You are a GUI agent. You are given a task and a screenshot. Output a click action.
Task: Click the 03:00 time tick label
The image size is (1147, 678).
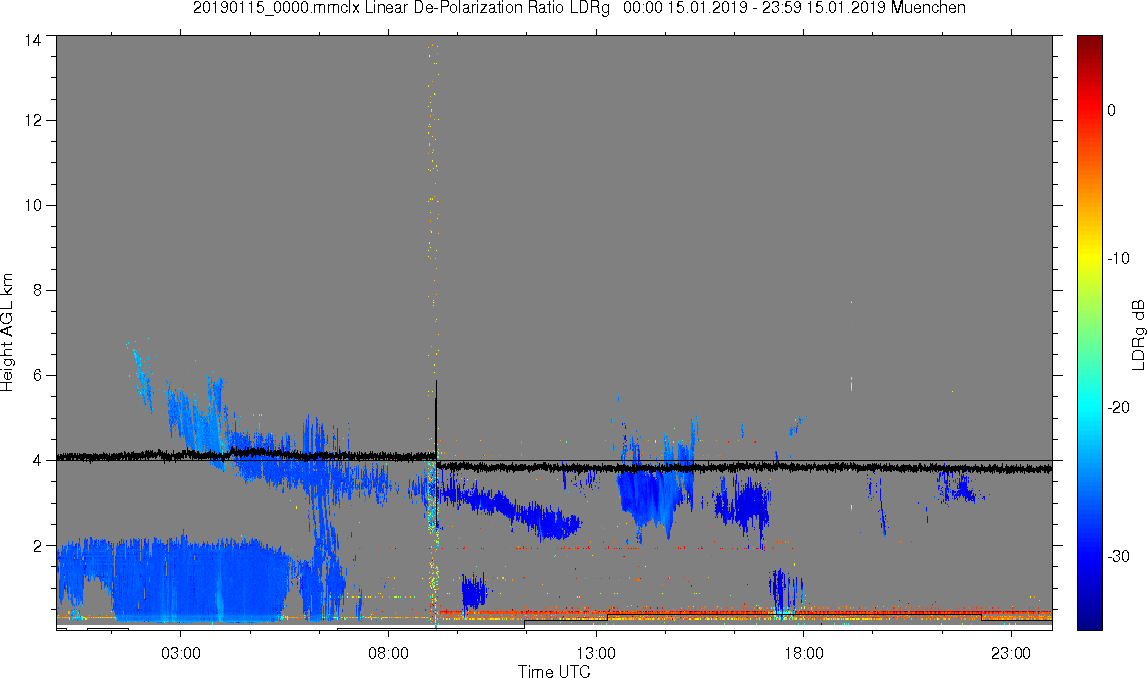point(181,653)
